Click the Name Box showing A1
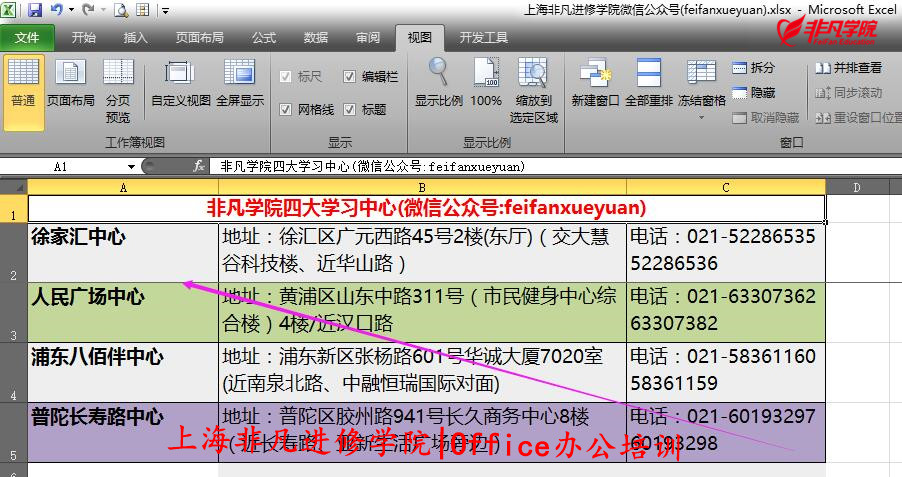This screenshot has height=477, width=902. point(63,167)
